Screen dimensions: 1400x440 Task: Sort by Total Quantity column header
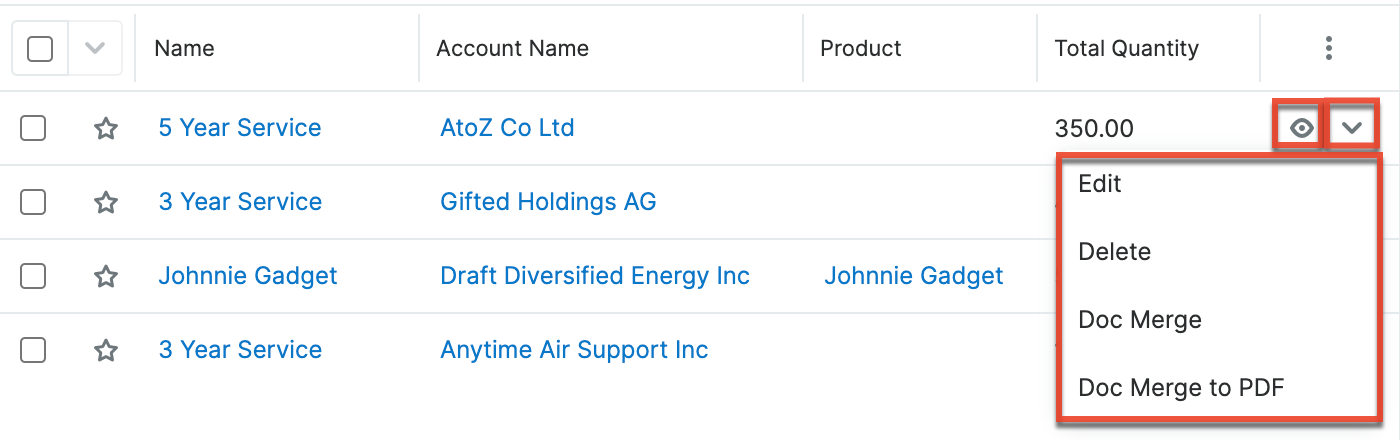[x=1126, y=48]
